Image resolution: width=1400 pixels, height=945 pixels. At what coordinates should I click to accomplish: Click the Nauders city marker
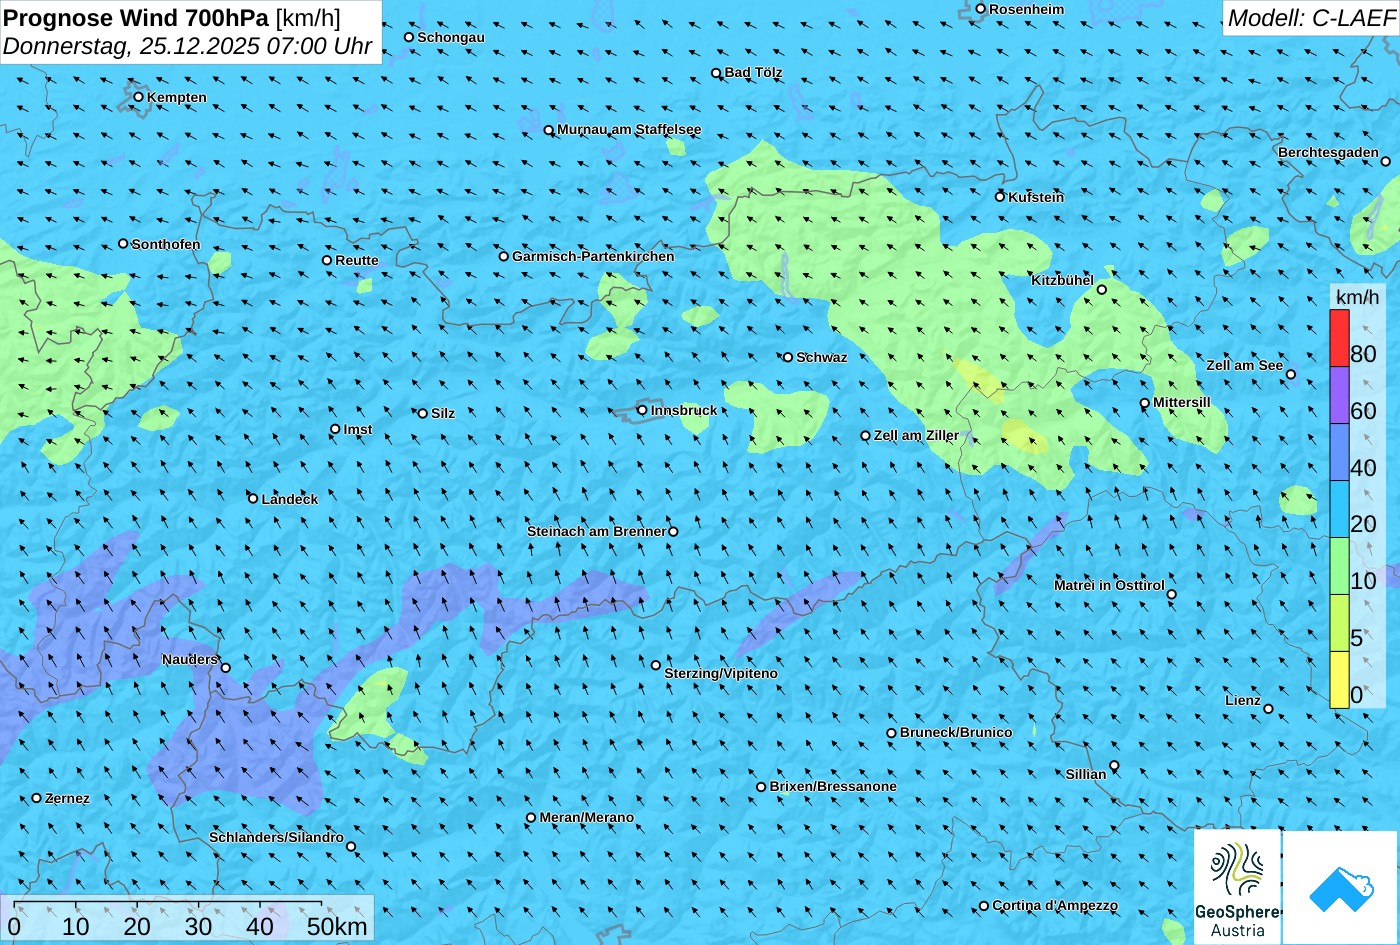click(x=225, y=668)
